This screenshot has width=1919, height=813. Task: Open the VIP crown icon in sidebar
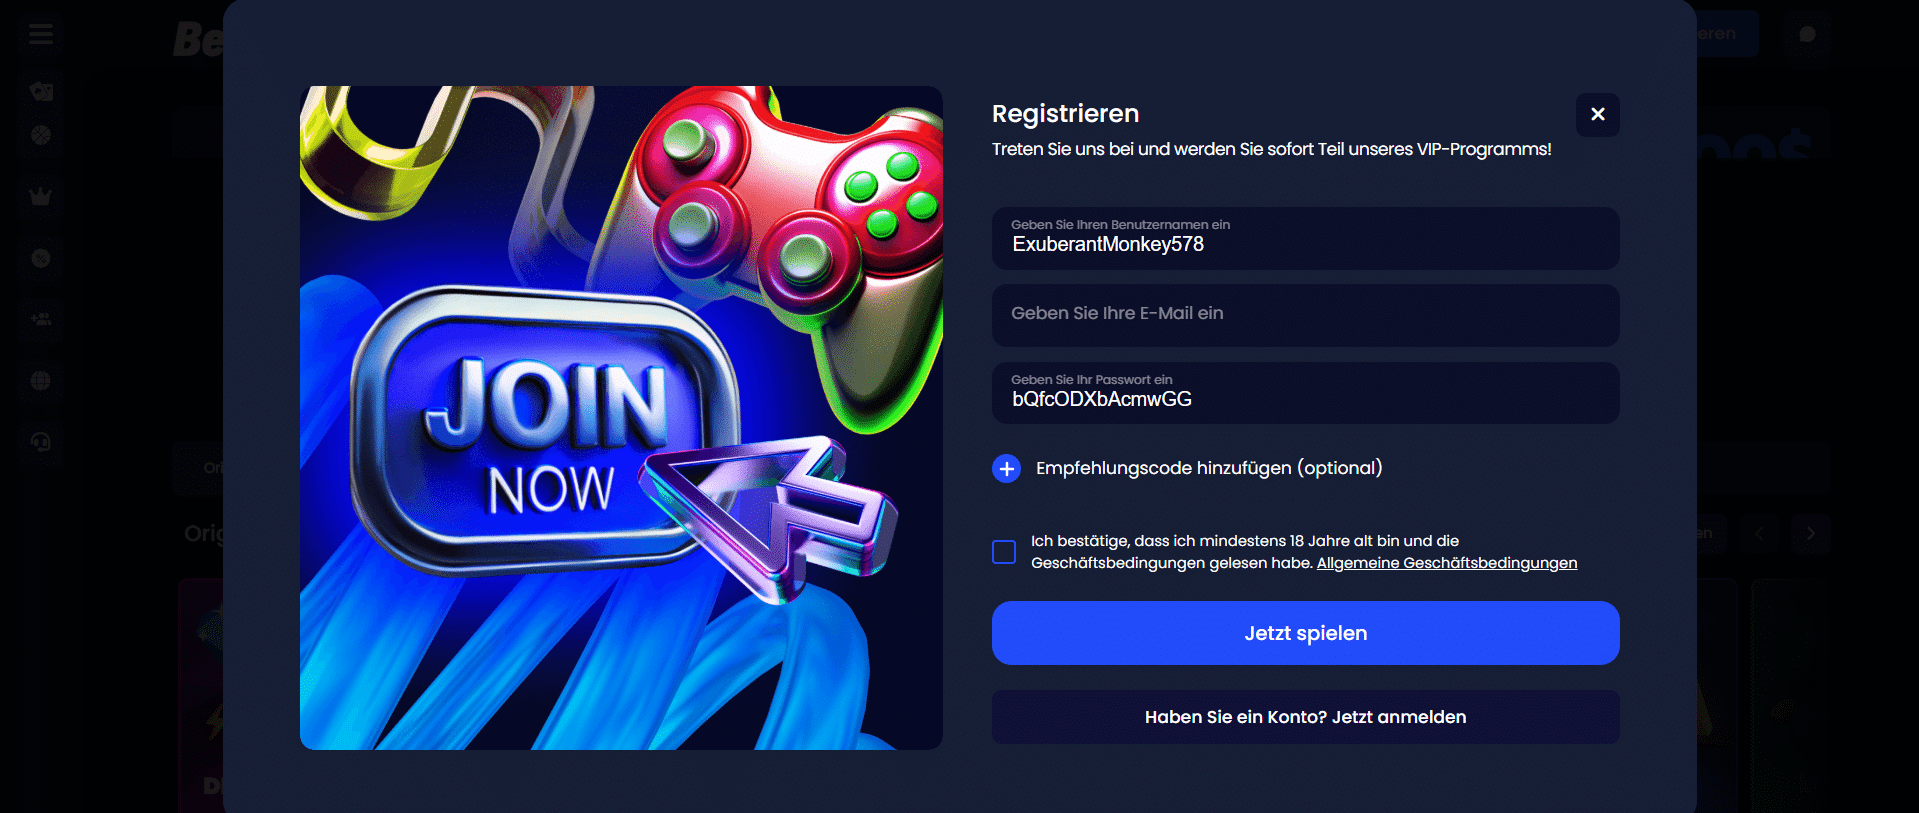coord(41,197)
